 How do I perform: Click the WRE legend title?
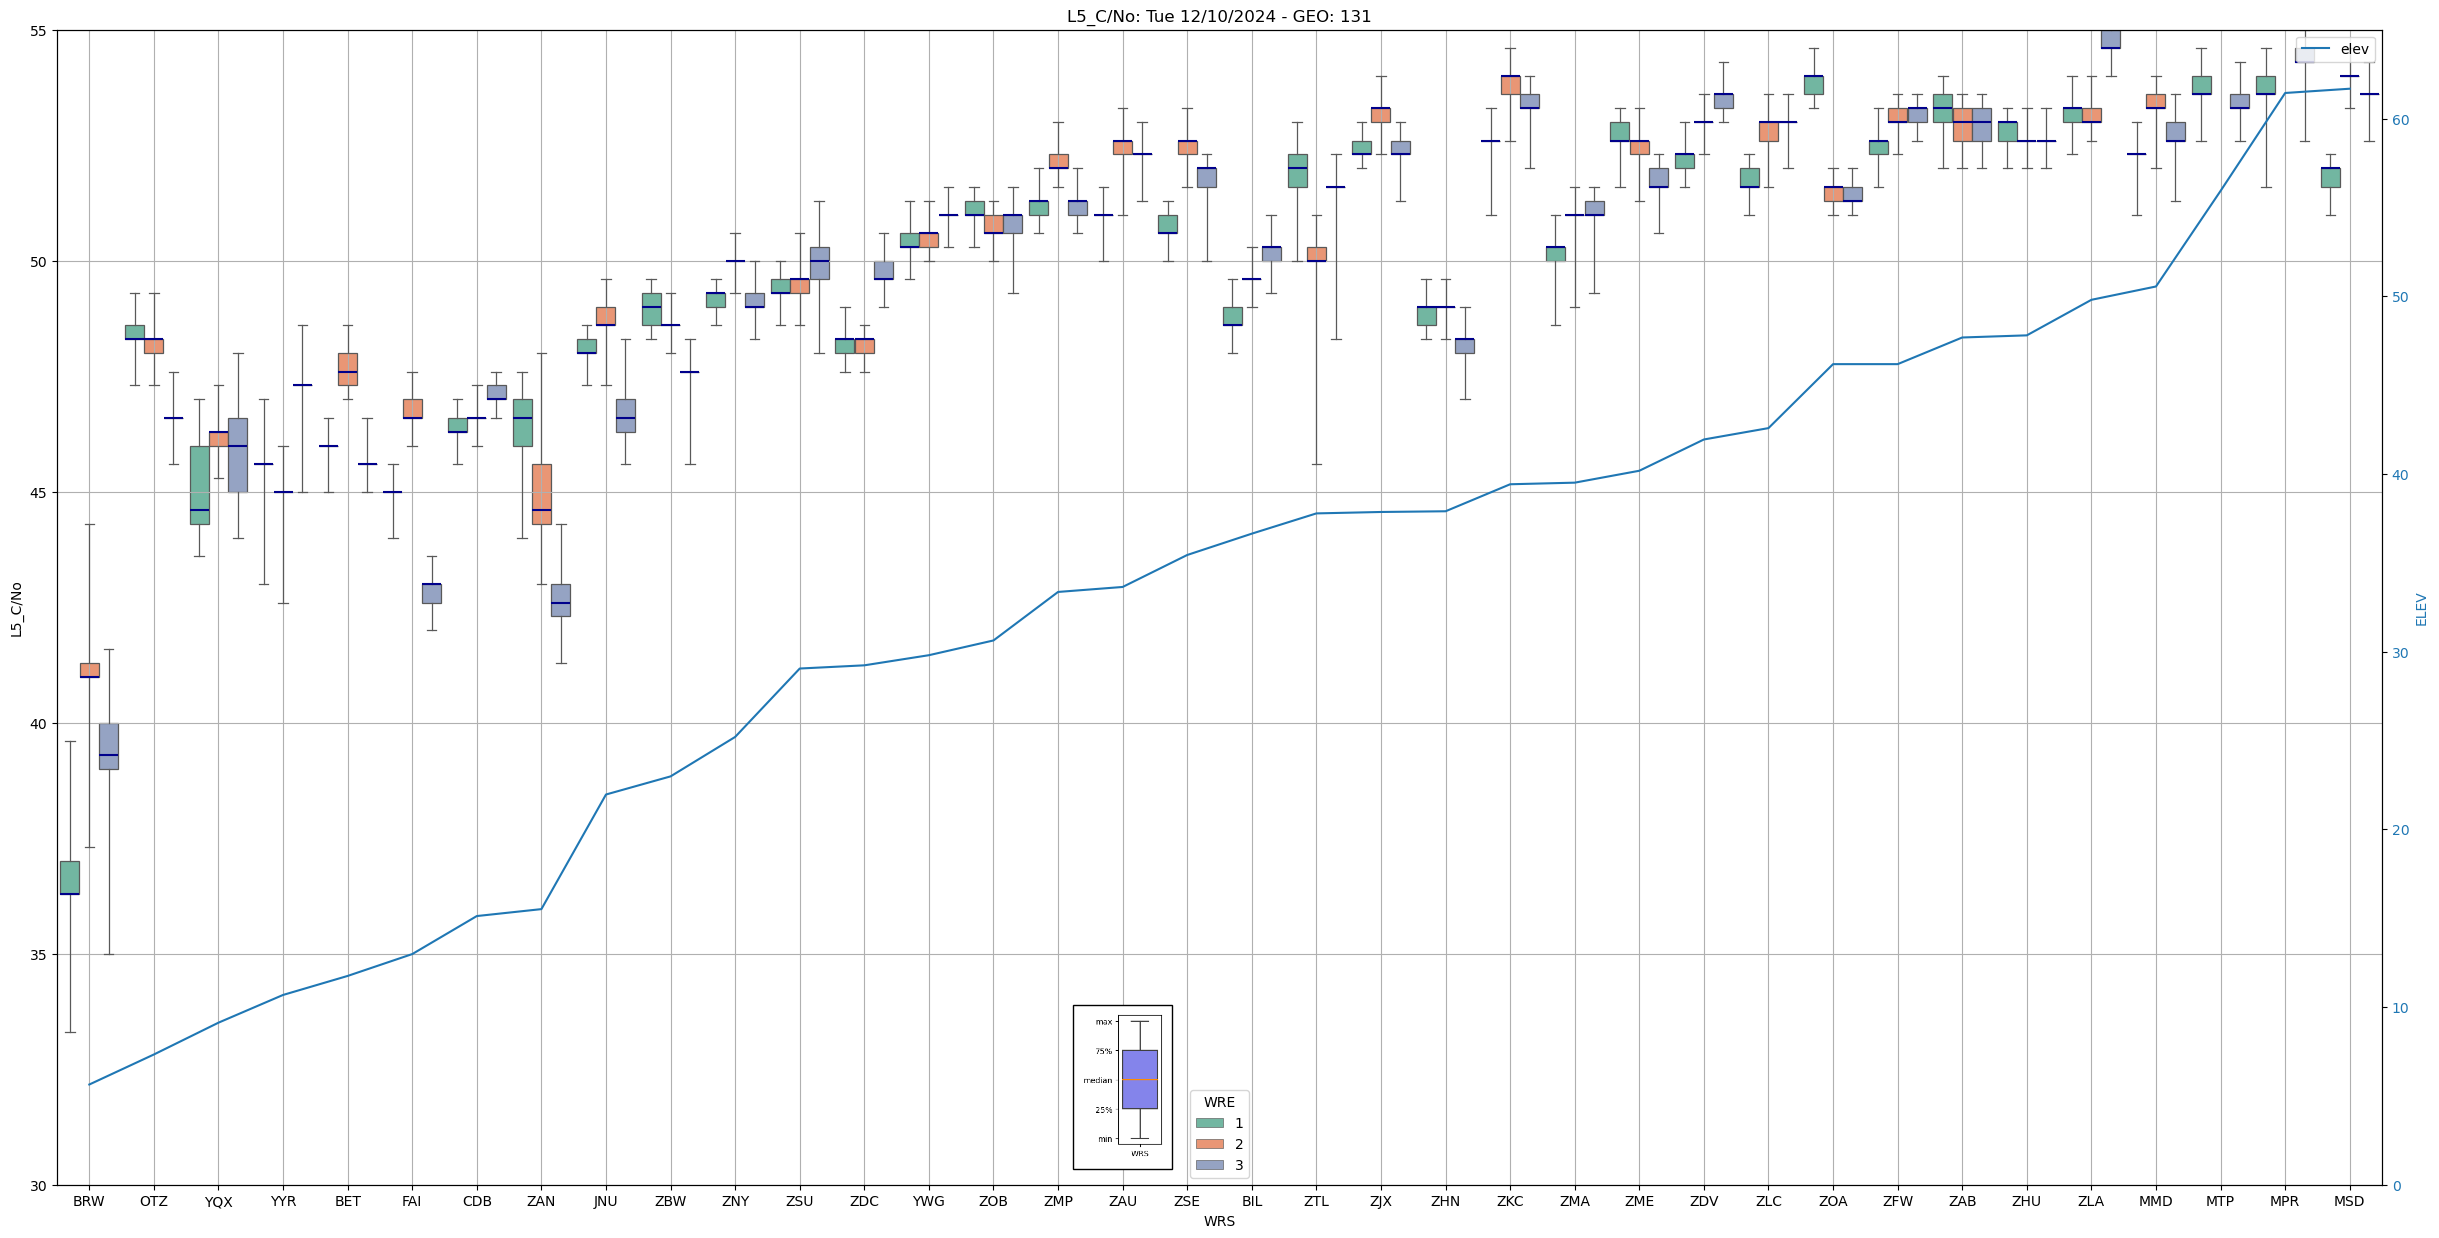1218,1102
